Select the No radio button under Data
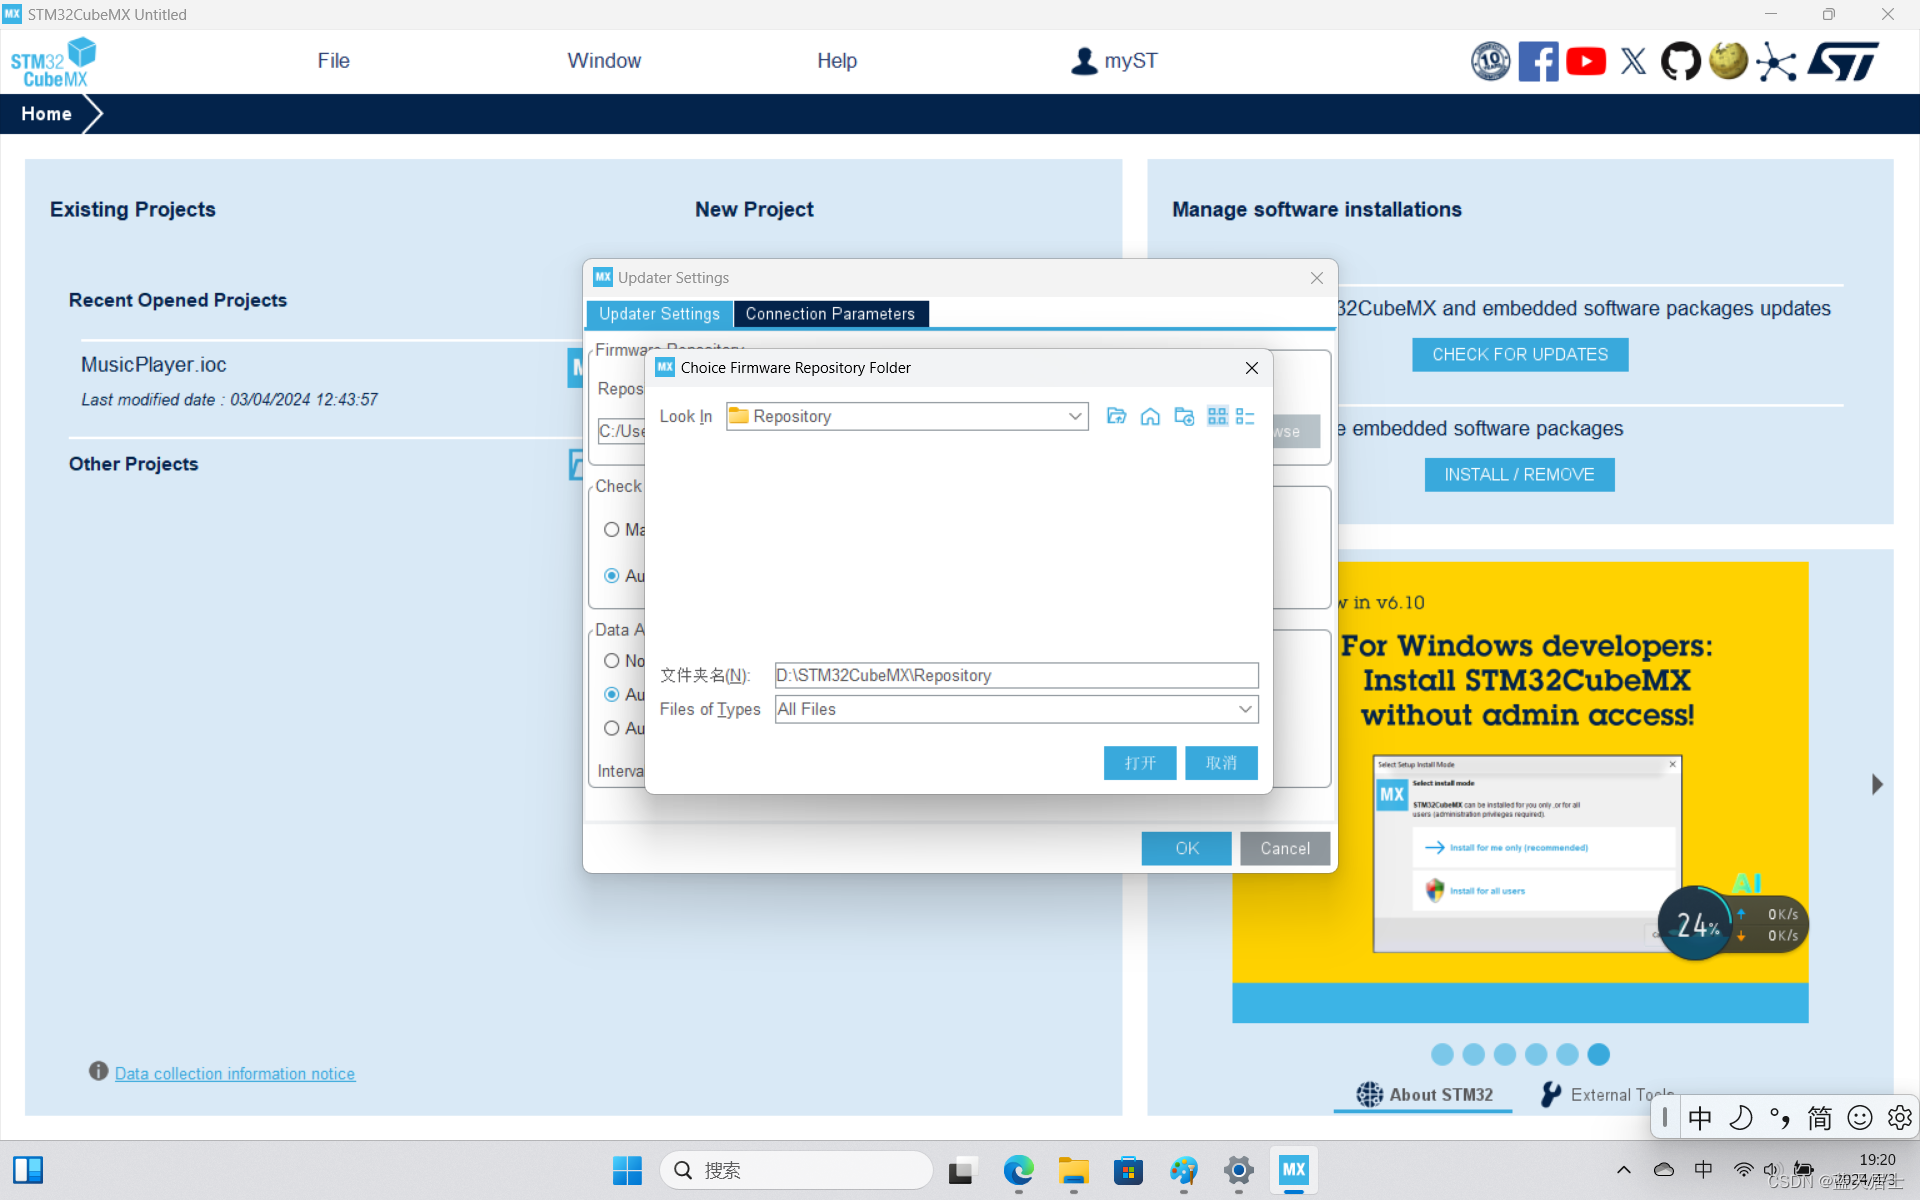The image size is (1920, 1200). click(x=612, y=661)
